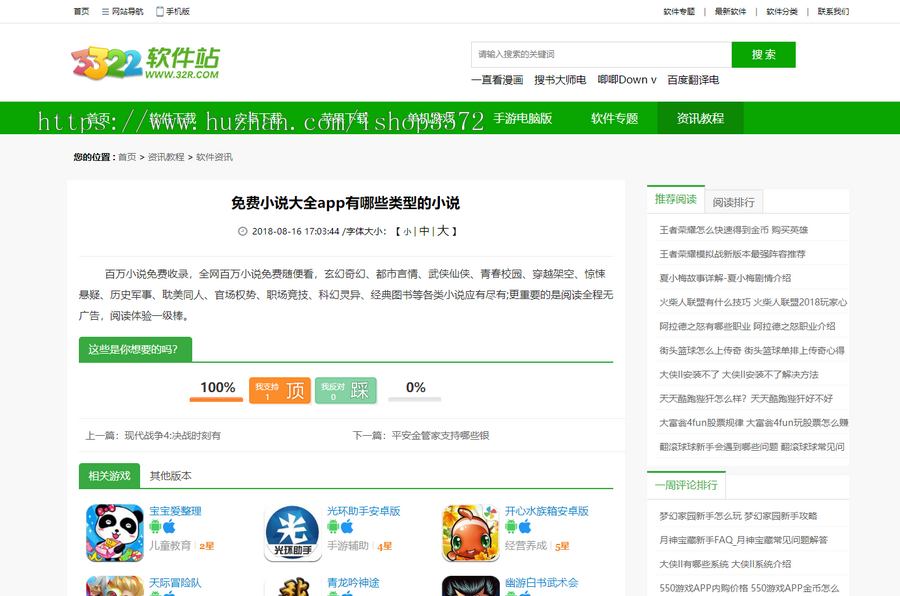
Task: Switch to 推荐阅读 tab
Action: pos(676,199)
